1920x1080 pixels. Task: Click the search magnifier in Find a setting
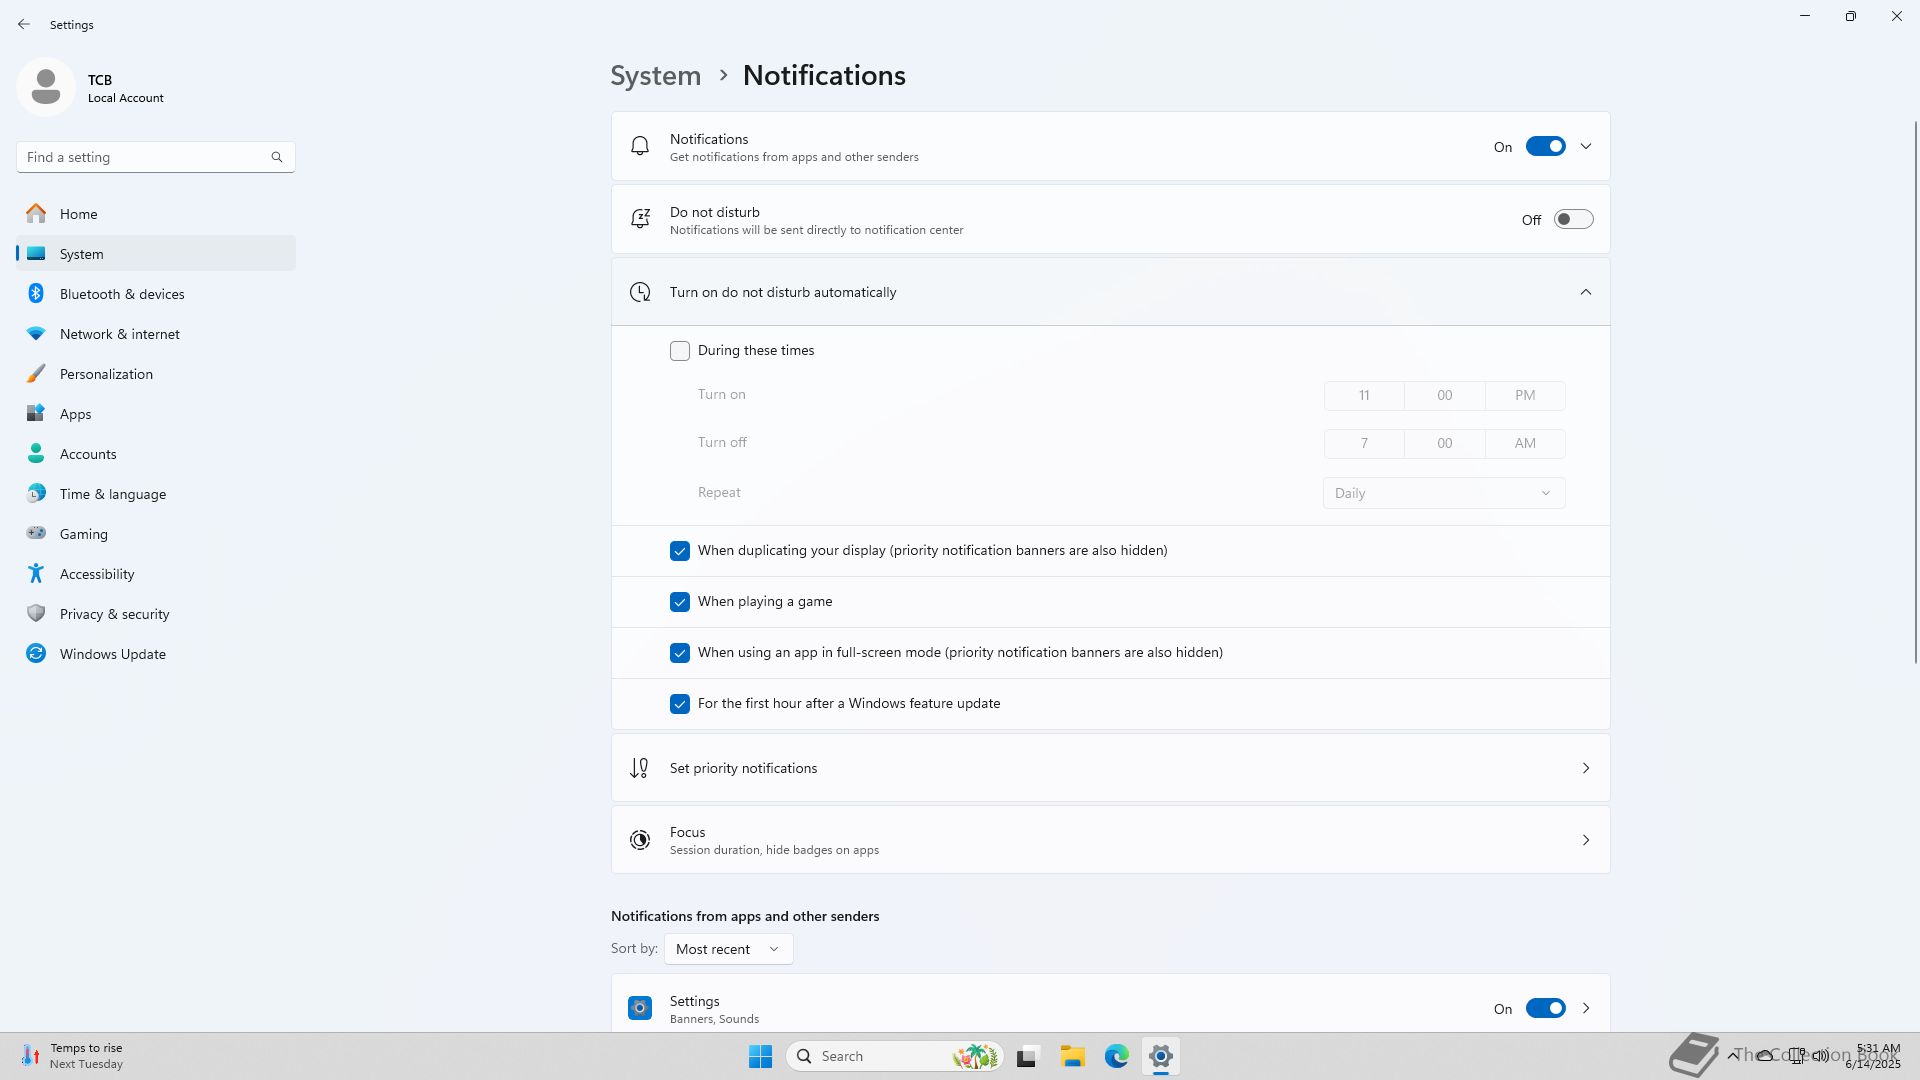pos(277,157)
